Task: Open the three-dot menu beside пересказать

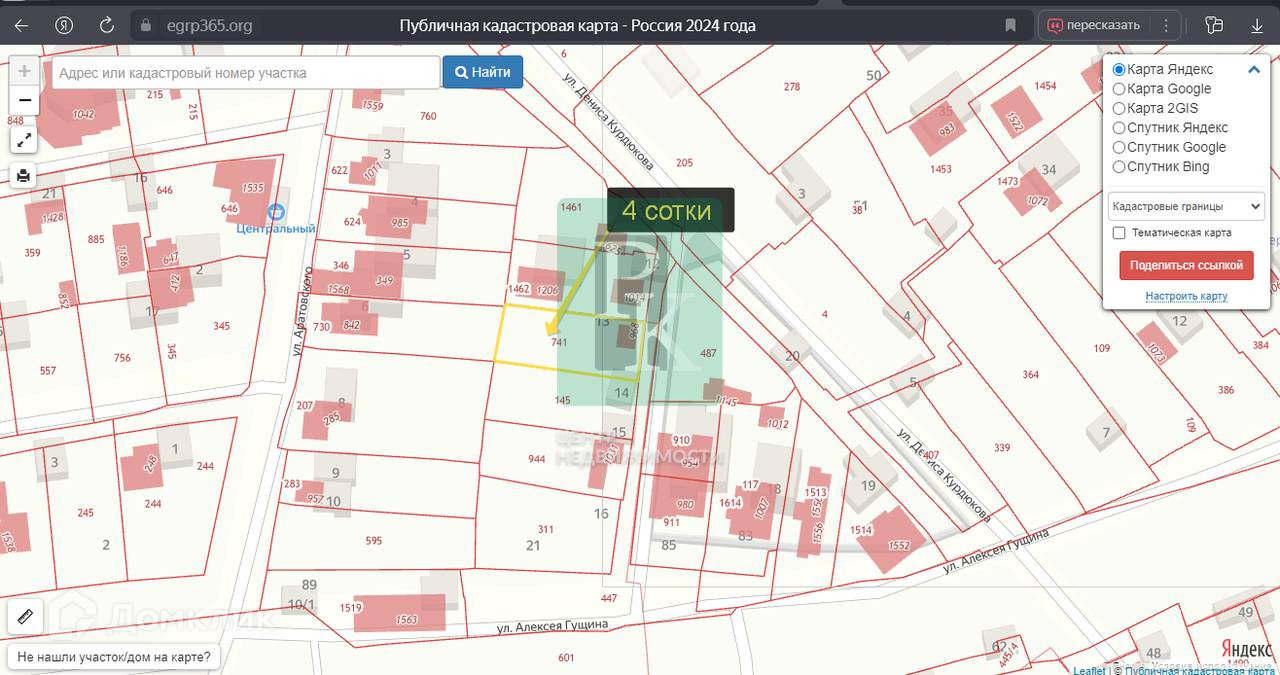Action: 1165,25
